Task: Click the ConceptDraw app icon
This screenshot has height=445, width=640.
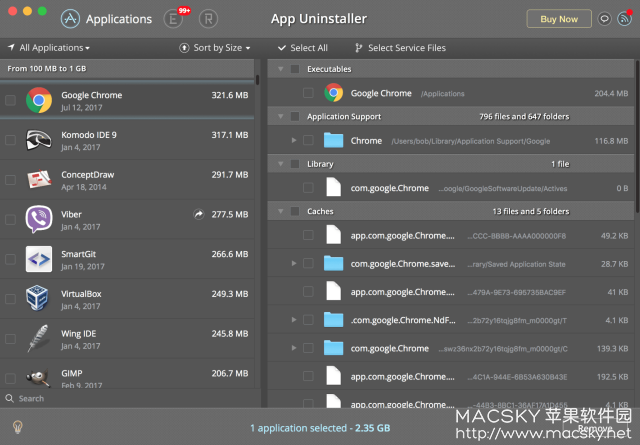Action: tap(39, 179)
